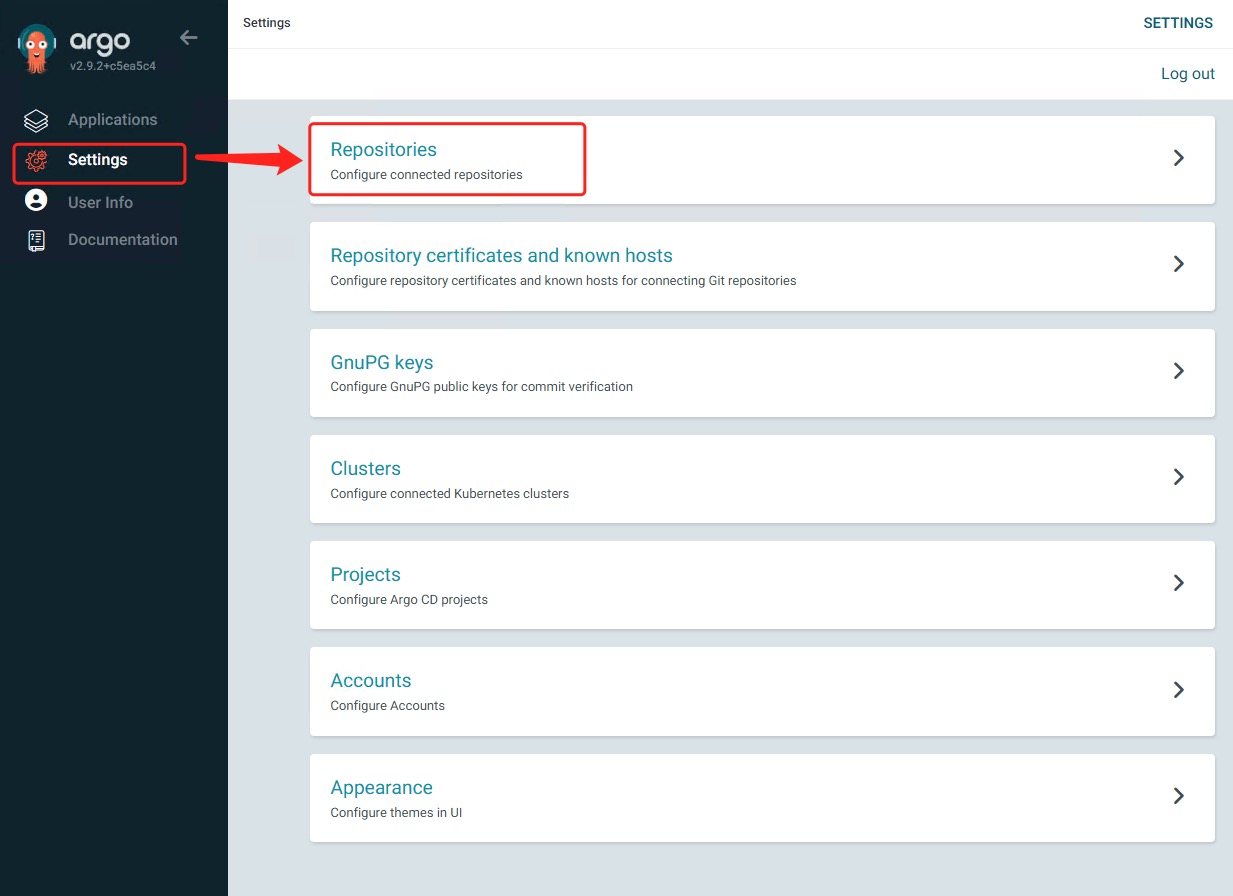This screenshot has height=896, width=1233.
Task: Expand the Repositories row chevron
Action: click(x=1178, y=158)
